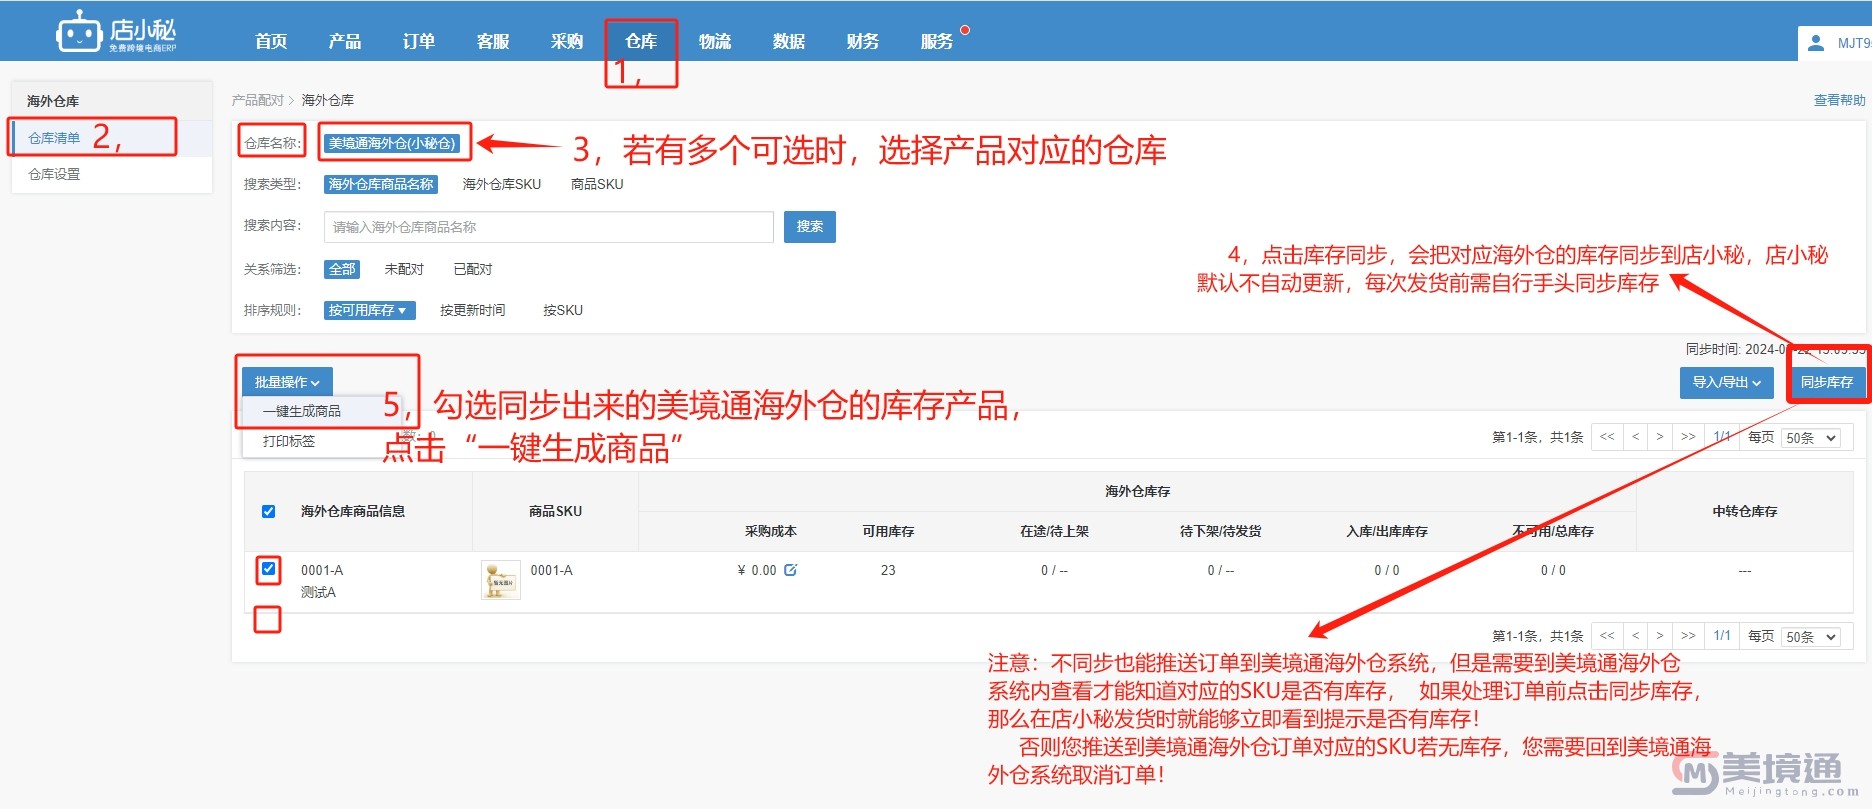Open the 客服 navigation menu

pyautogui.click(x=493, y=41)
